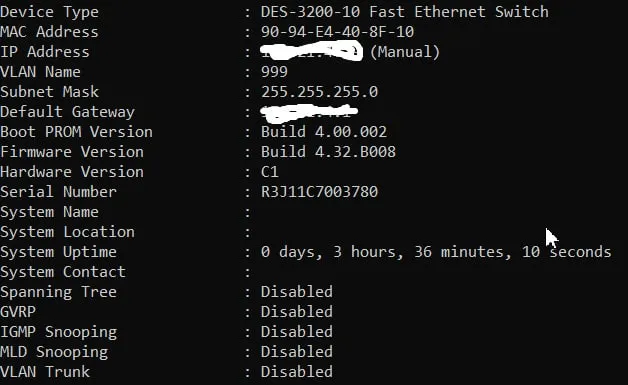Click the Boot PROM Build 4.00.002 value
The image size is (628, 385).
pos(324,131)
